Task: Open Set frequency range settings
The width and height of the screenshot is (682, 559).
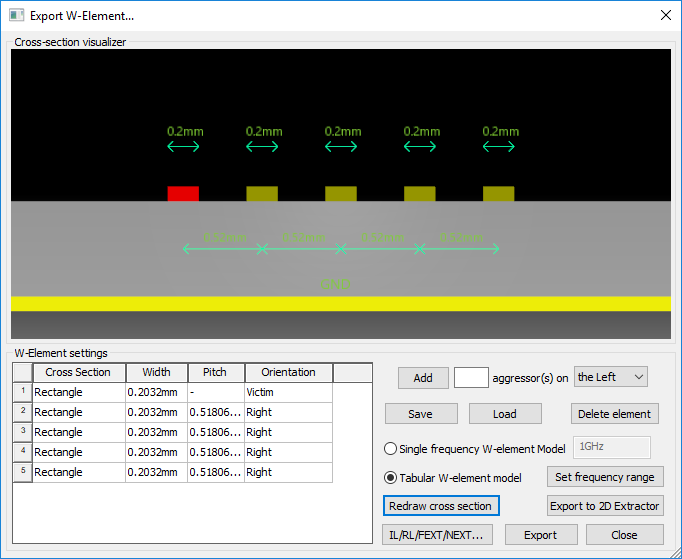Action: 605,477
